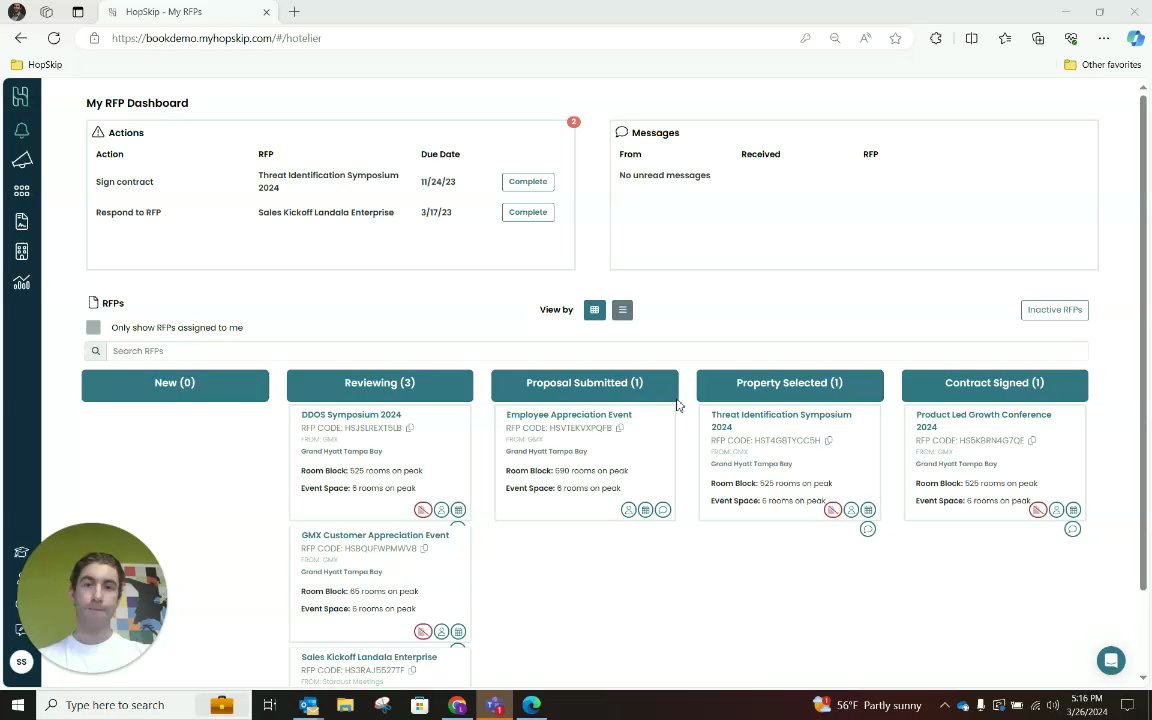Copy RFP code HST4G8TYCC5H
Screen dimensions: 1152x720
[x=829, y=440]
